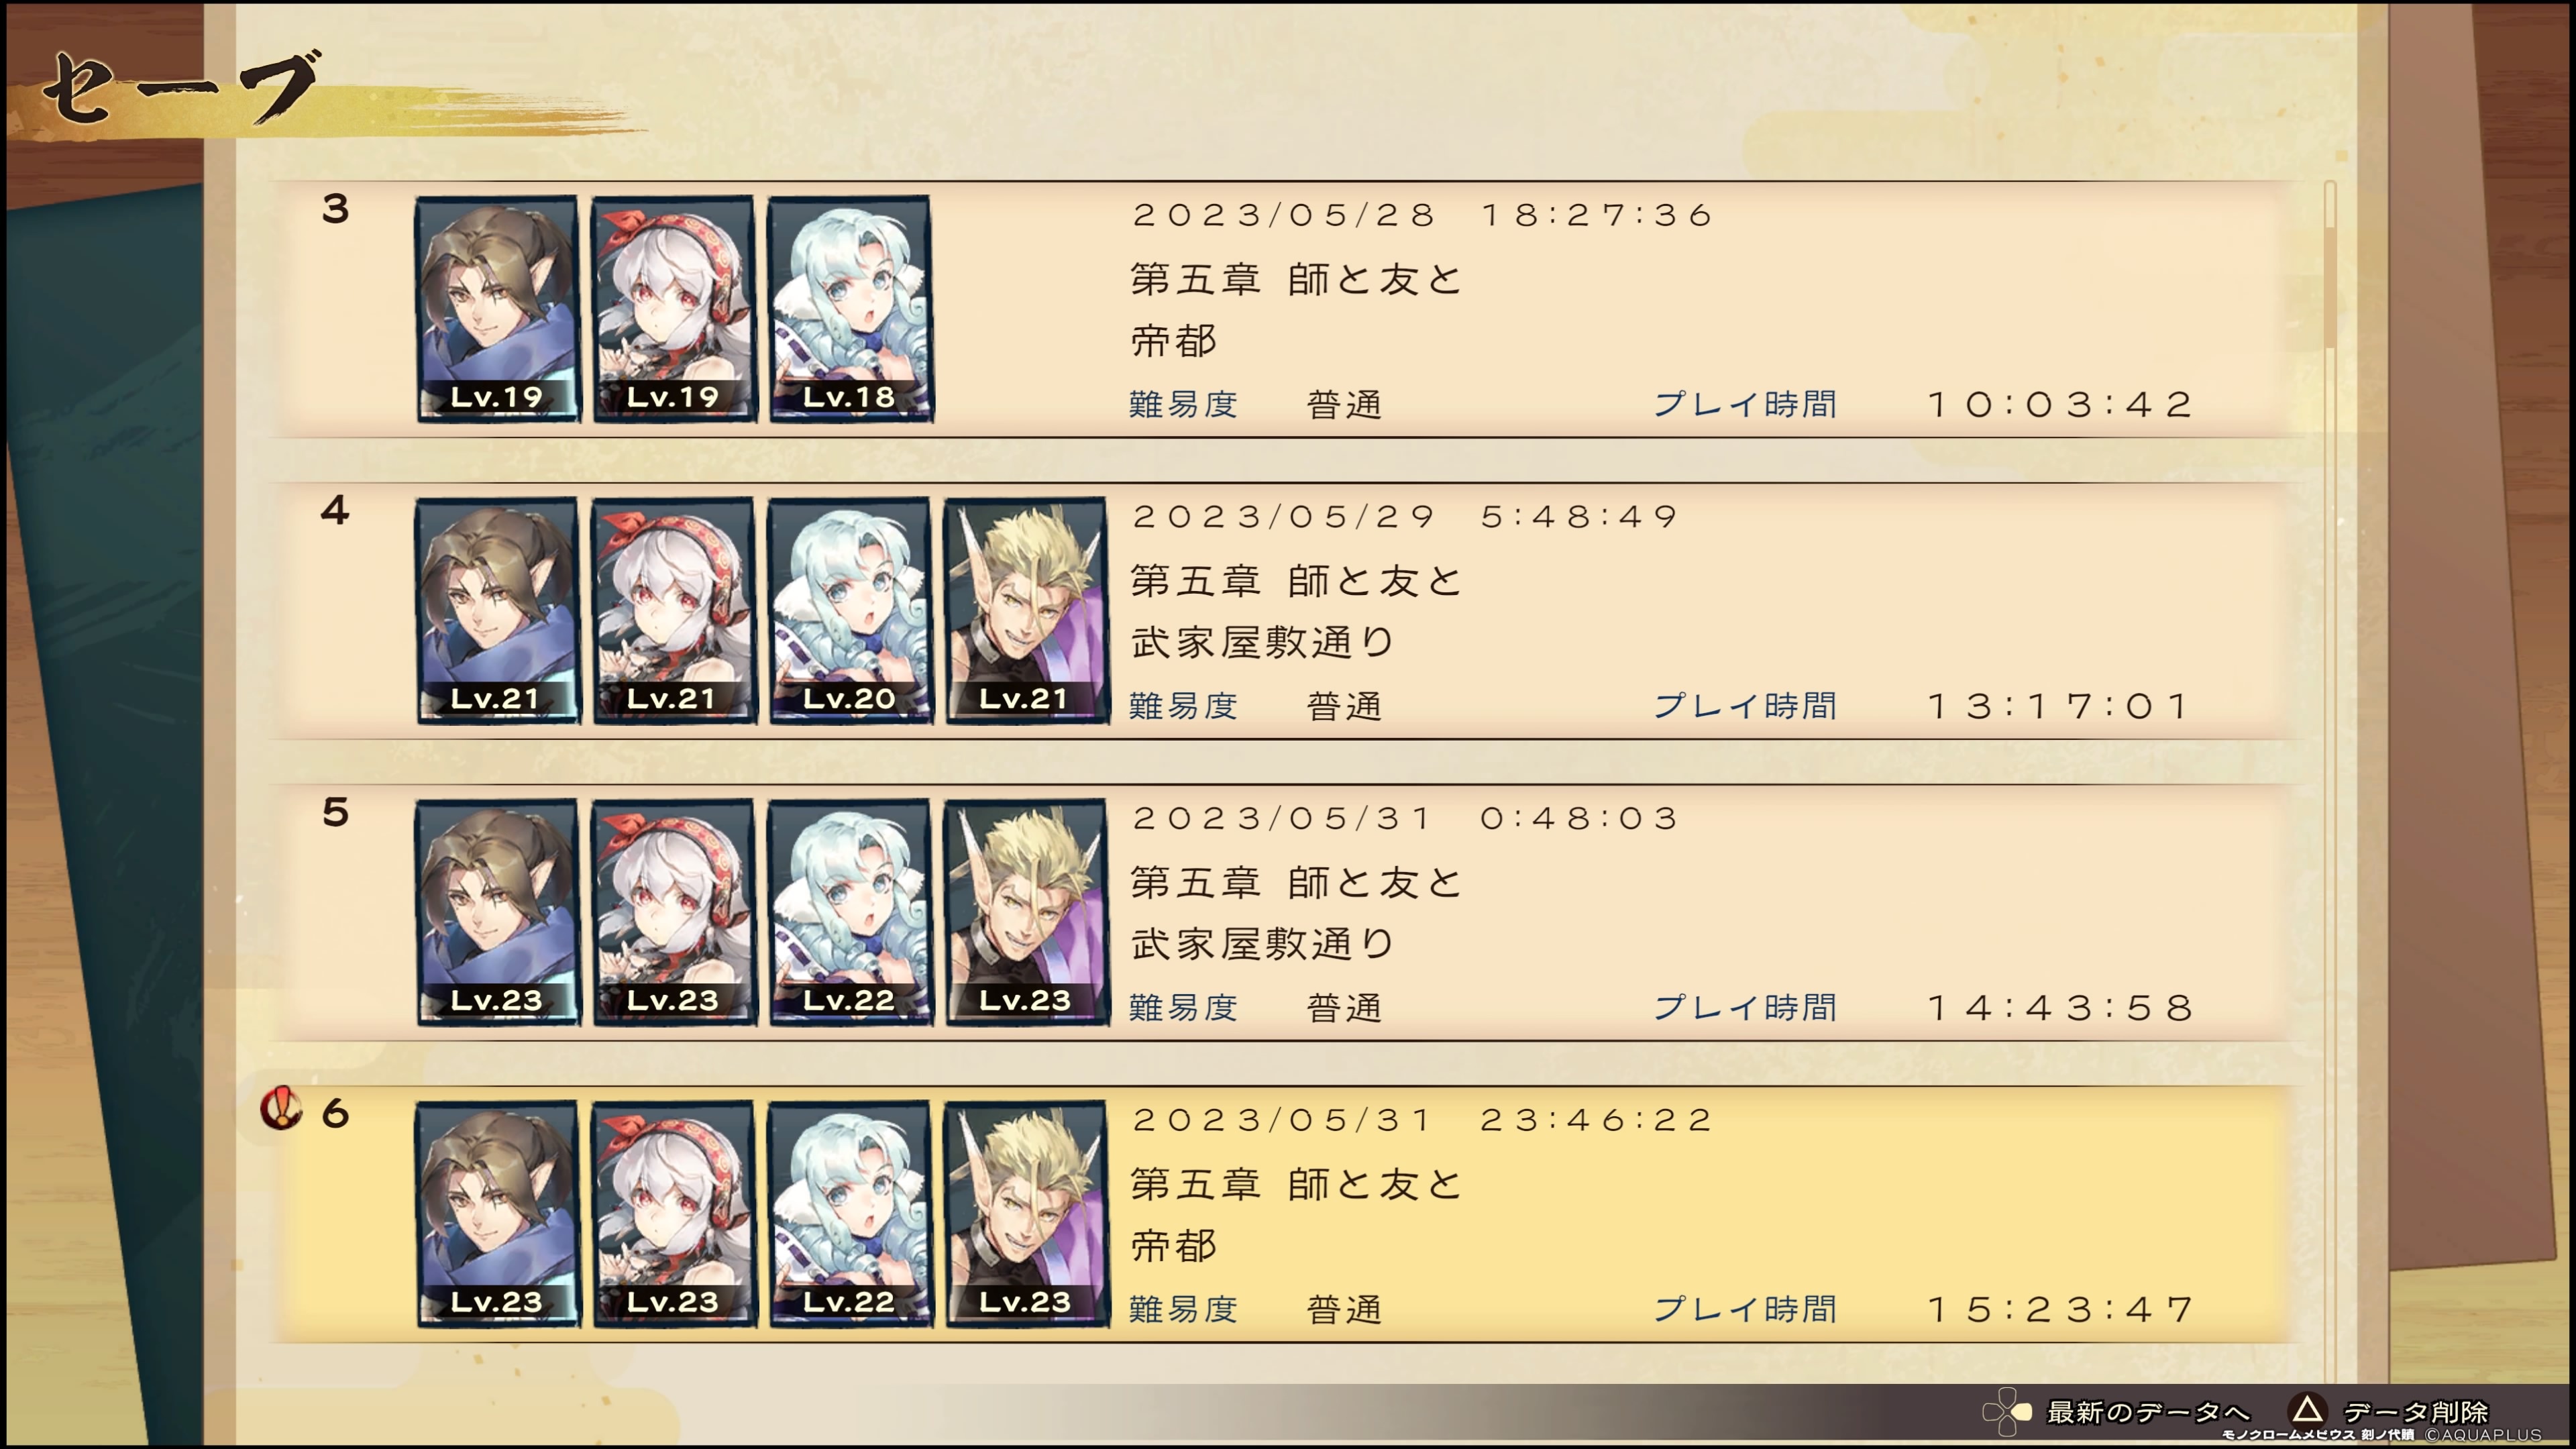Click the red-bandana girl Lv.23 portrait in slot 5
The height and width of the screenshot is (1449, 2576).
[x=674, y=912]
